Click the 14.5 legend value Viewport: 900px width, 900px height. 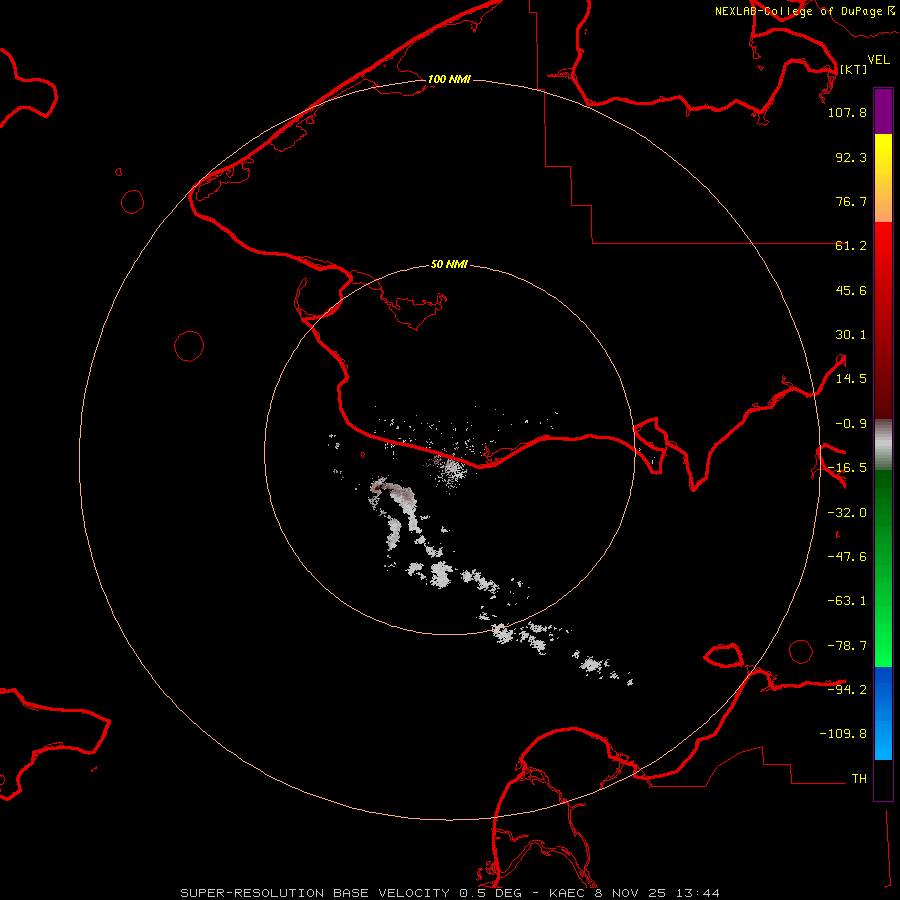[x=851, y=379]
